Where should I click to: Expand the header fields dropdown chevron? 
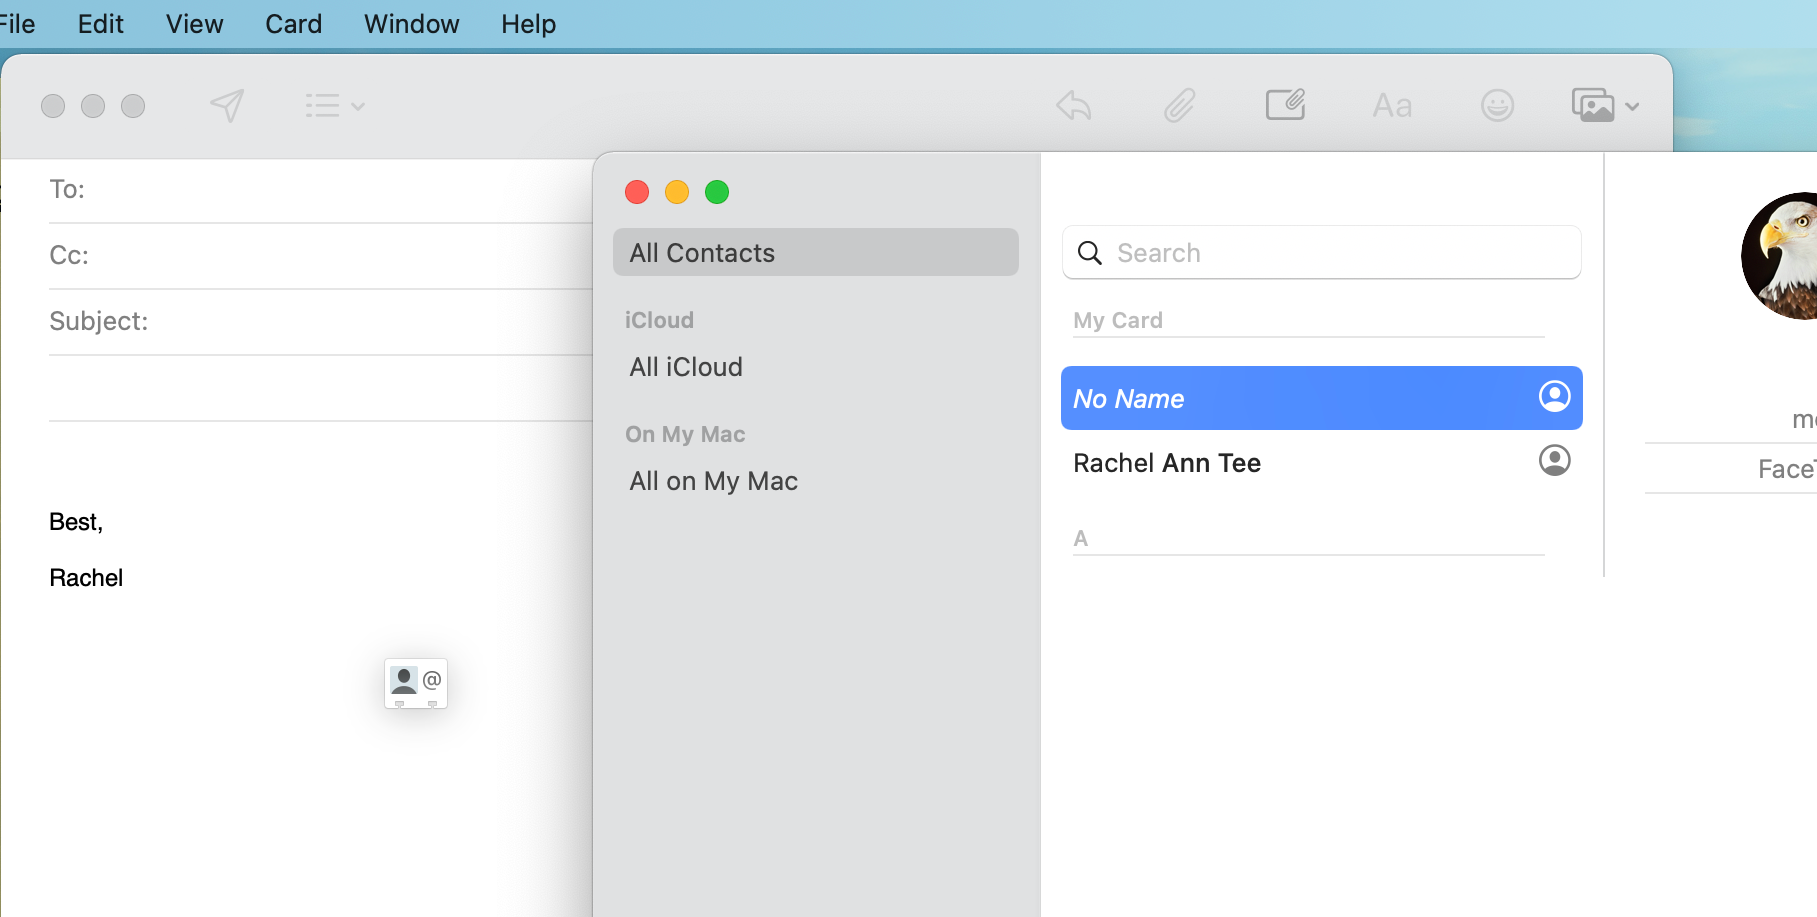tap(359, 106)
